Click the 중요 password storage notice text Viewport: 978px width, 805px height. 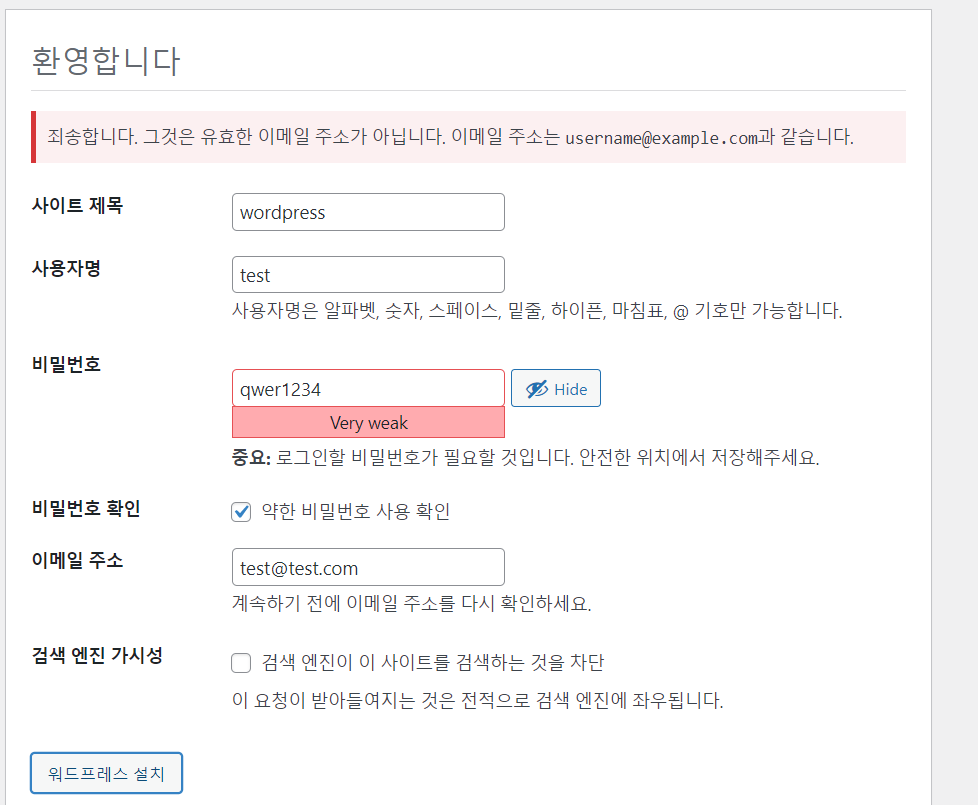tap(525, 458)
